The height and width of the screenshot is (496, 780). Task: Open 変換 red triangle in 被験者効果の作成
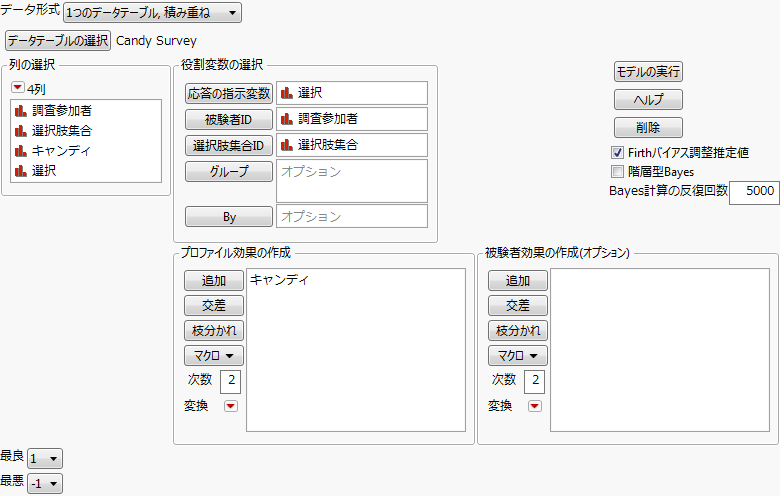tap(534, 406)
